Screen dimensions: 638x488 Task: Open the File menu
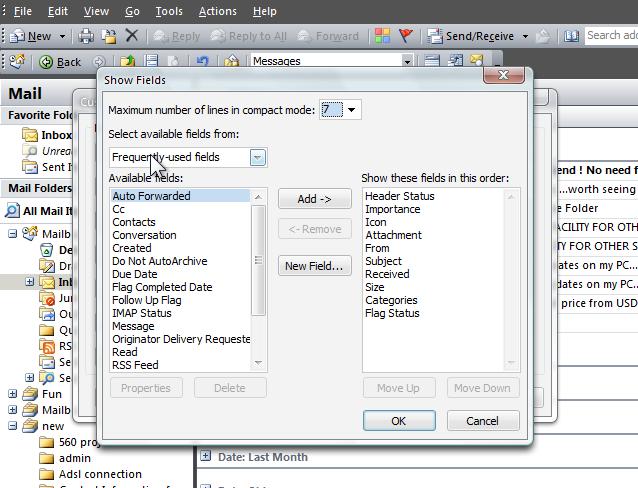(x=22, y=11)
